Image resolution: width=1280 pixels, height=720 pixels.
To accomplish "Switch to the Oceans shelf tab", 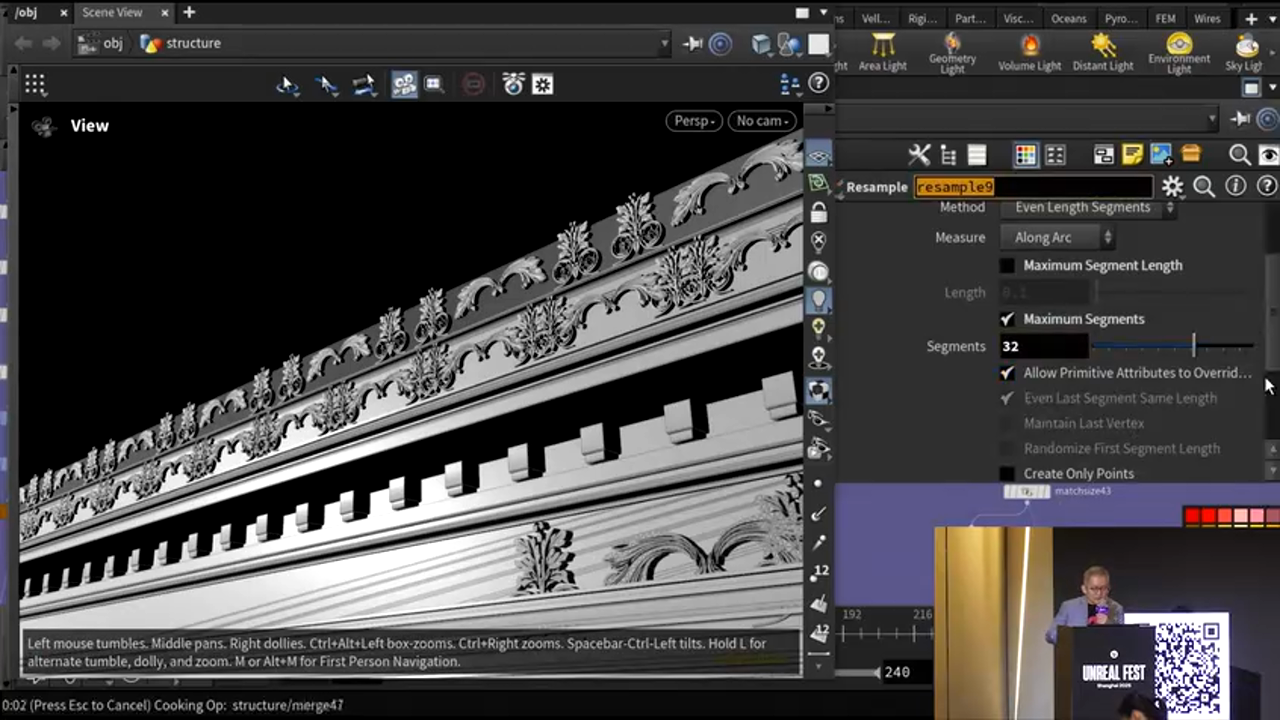I will point(1068,18).
